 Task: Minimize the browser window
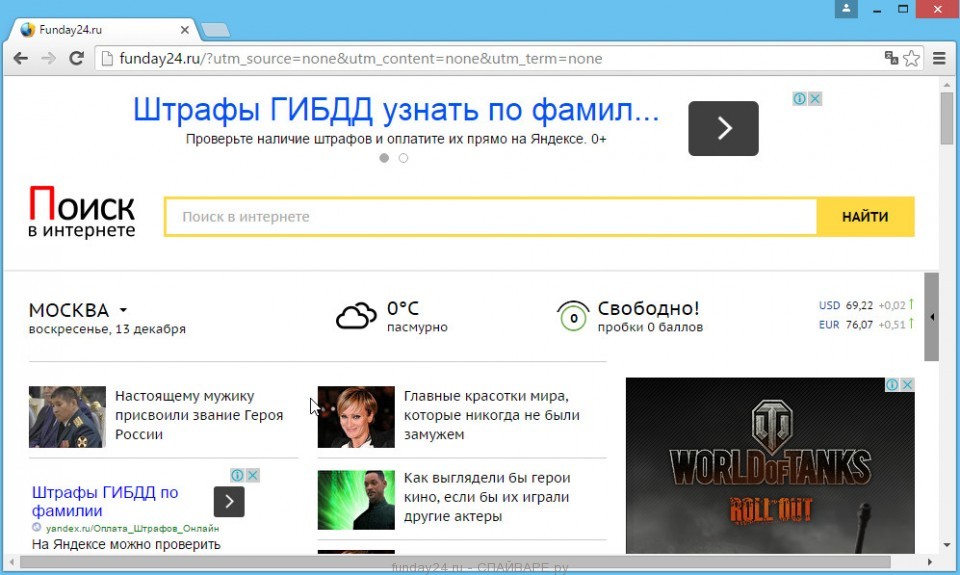pos(877,9)
